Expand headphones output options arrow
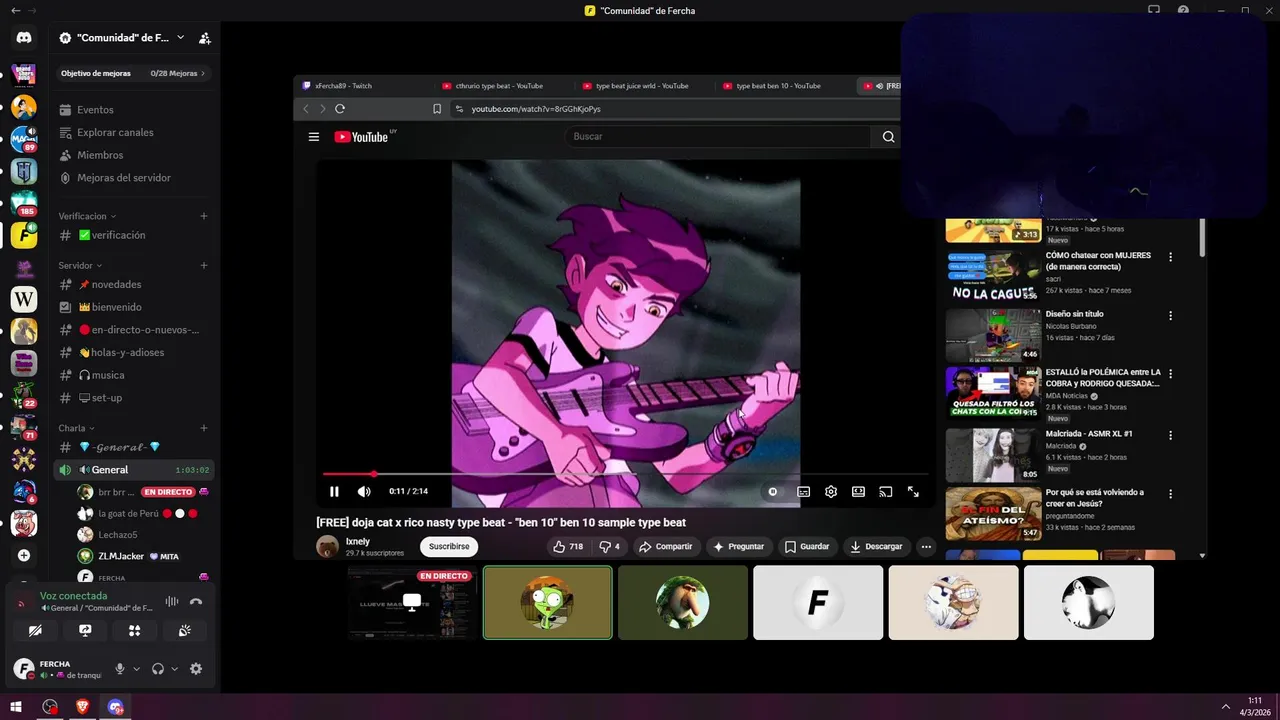Viewport: 1280px width, 720px height. point(174,669)
